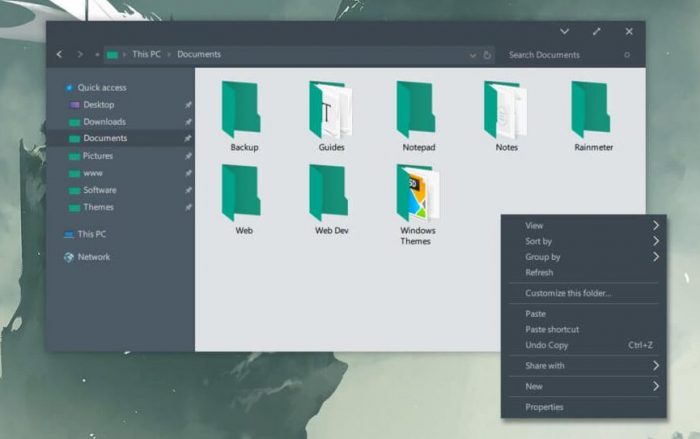Screen dimensions: 700x439
Task: Expand the Share with submenu arrow
Action: 656,366
